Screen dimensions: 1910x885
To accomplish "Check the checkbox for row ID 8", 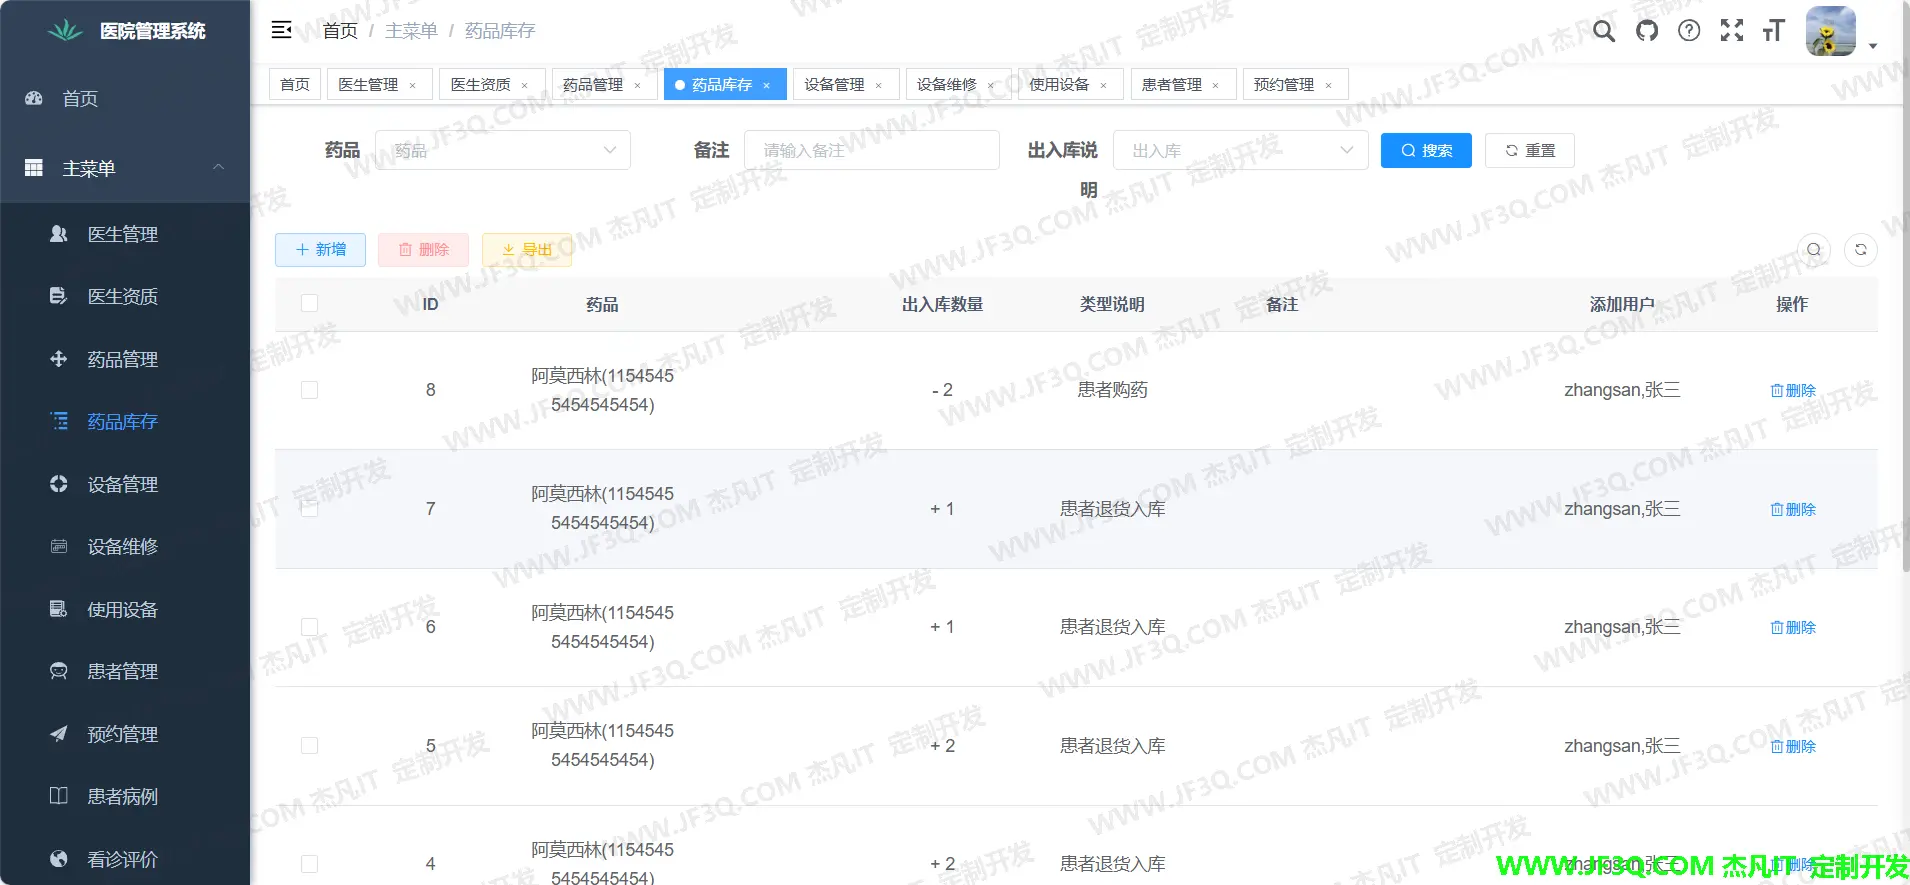I will 310,390.
